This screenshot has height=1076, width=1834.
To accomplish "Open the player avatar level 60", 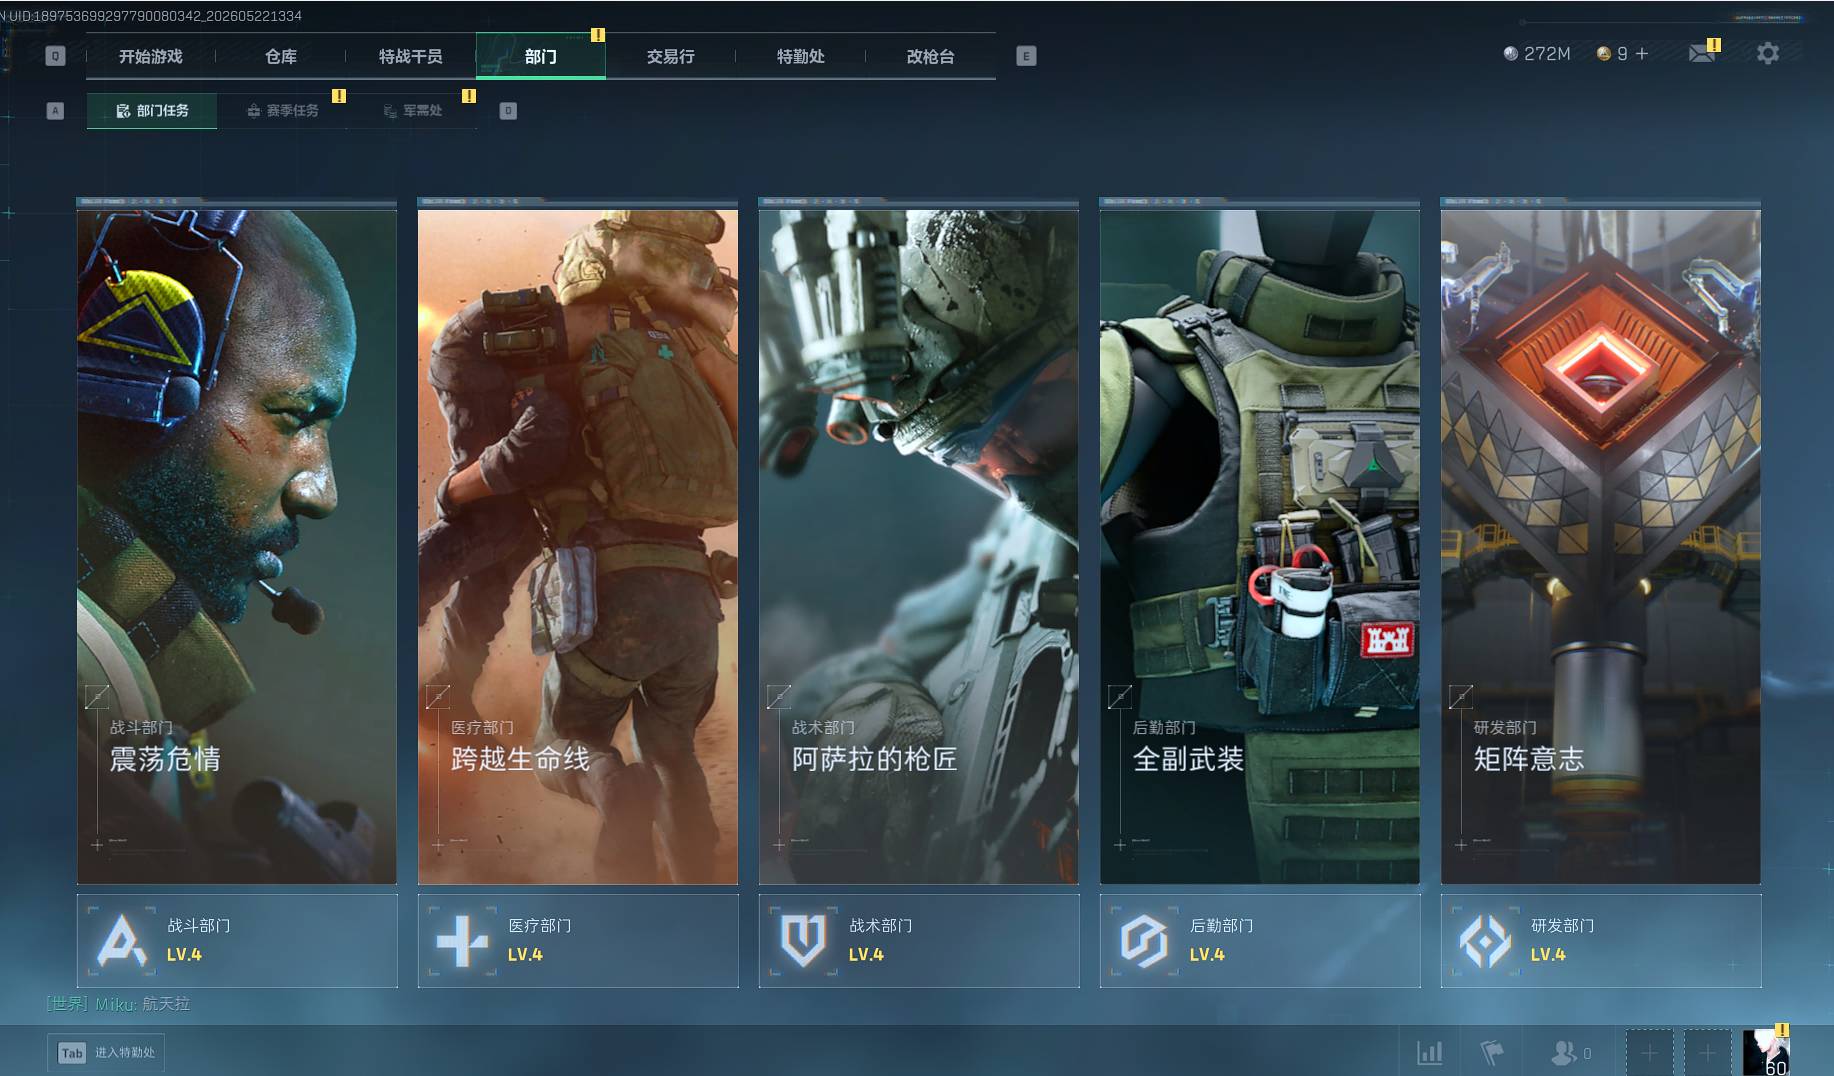I will click(1765, 1052).
